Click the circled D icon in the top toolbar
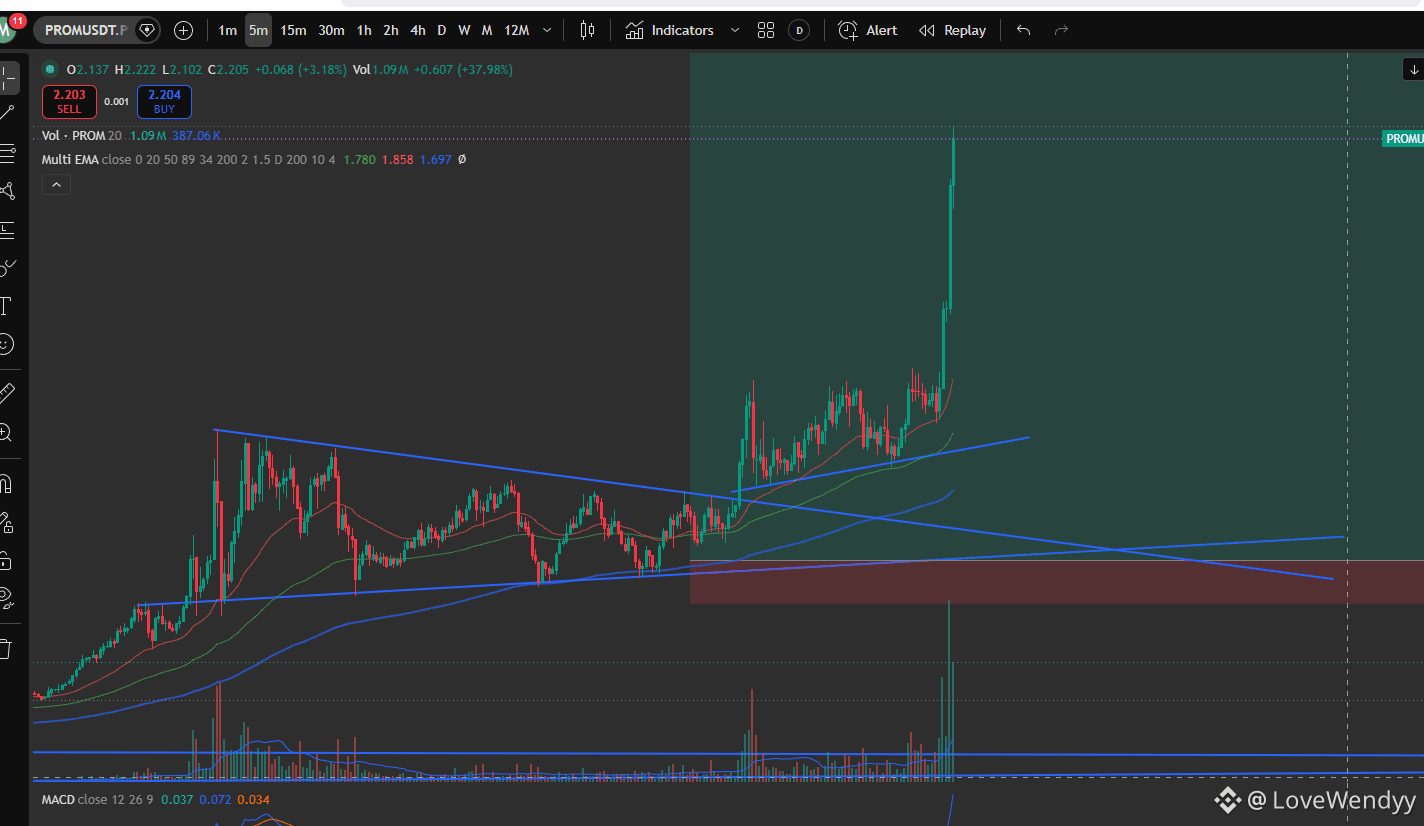This screenshot has height=826, width=1424. pyautogui.click(x=799, y=30)
